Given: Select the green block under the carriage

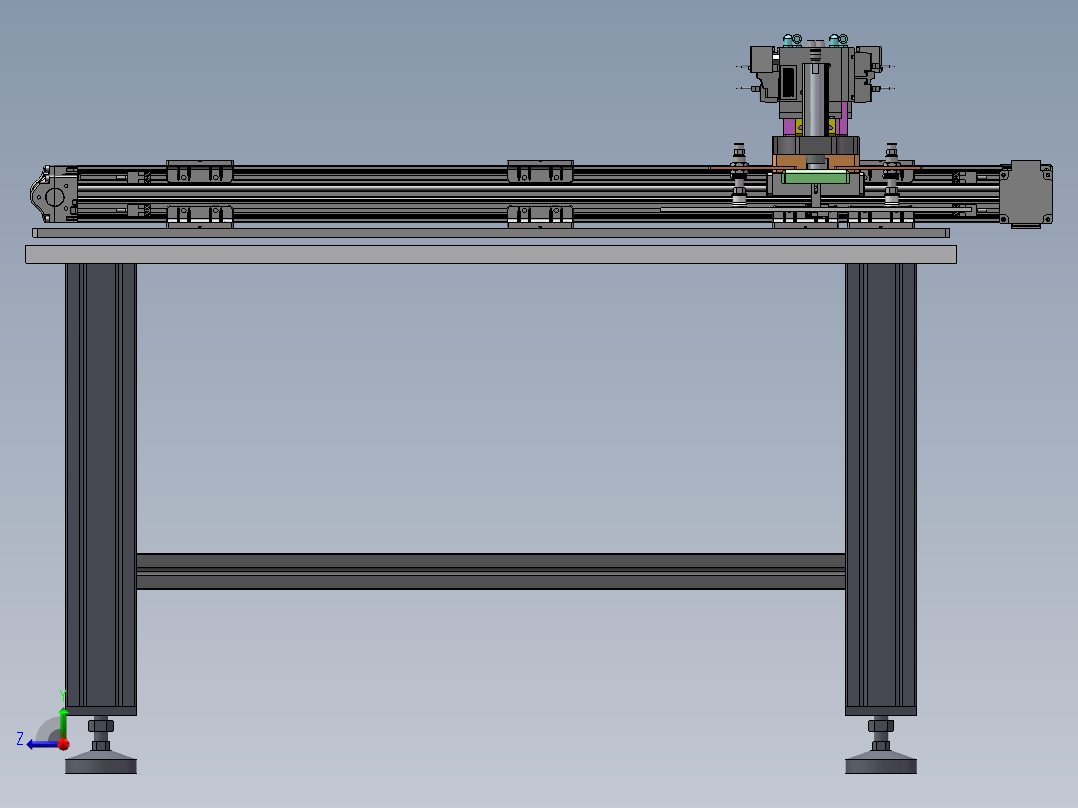Looking at the screenshot, I should pyautogui.click(x=815, y=177).
